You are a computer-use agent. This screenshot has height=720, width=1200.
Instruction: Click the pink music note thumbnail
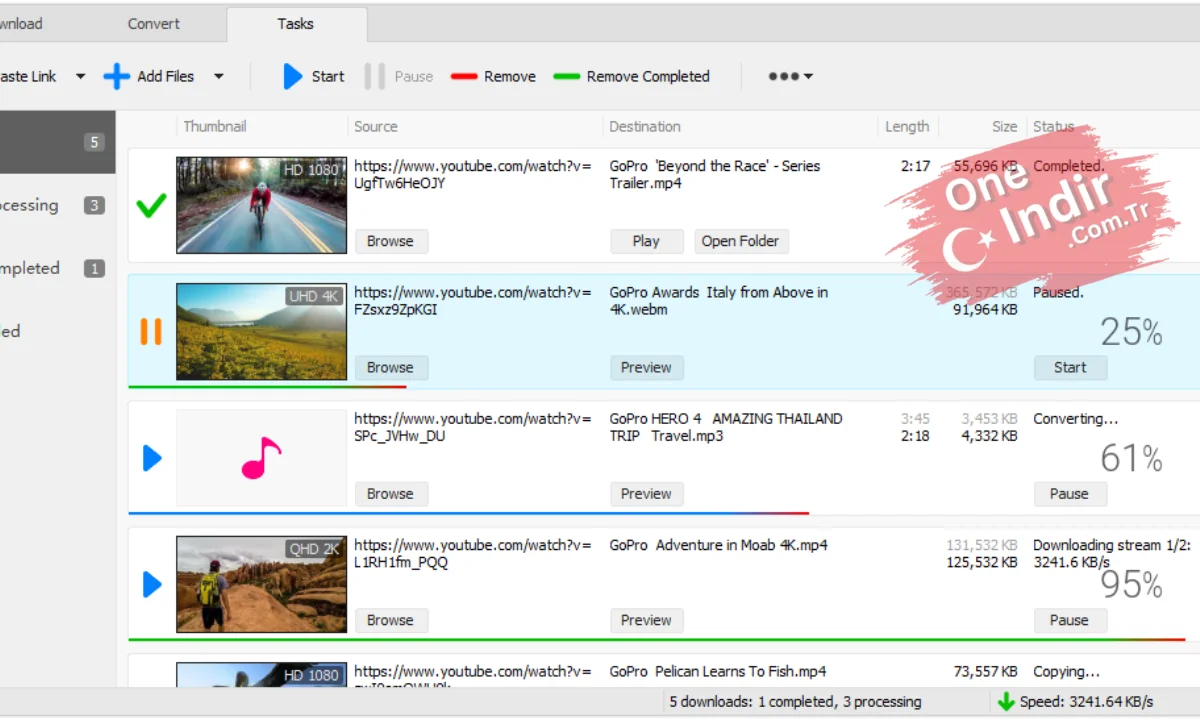[262, 458]
